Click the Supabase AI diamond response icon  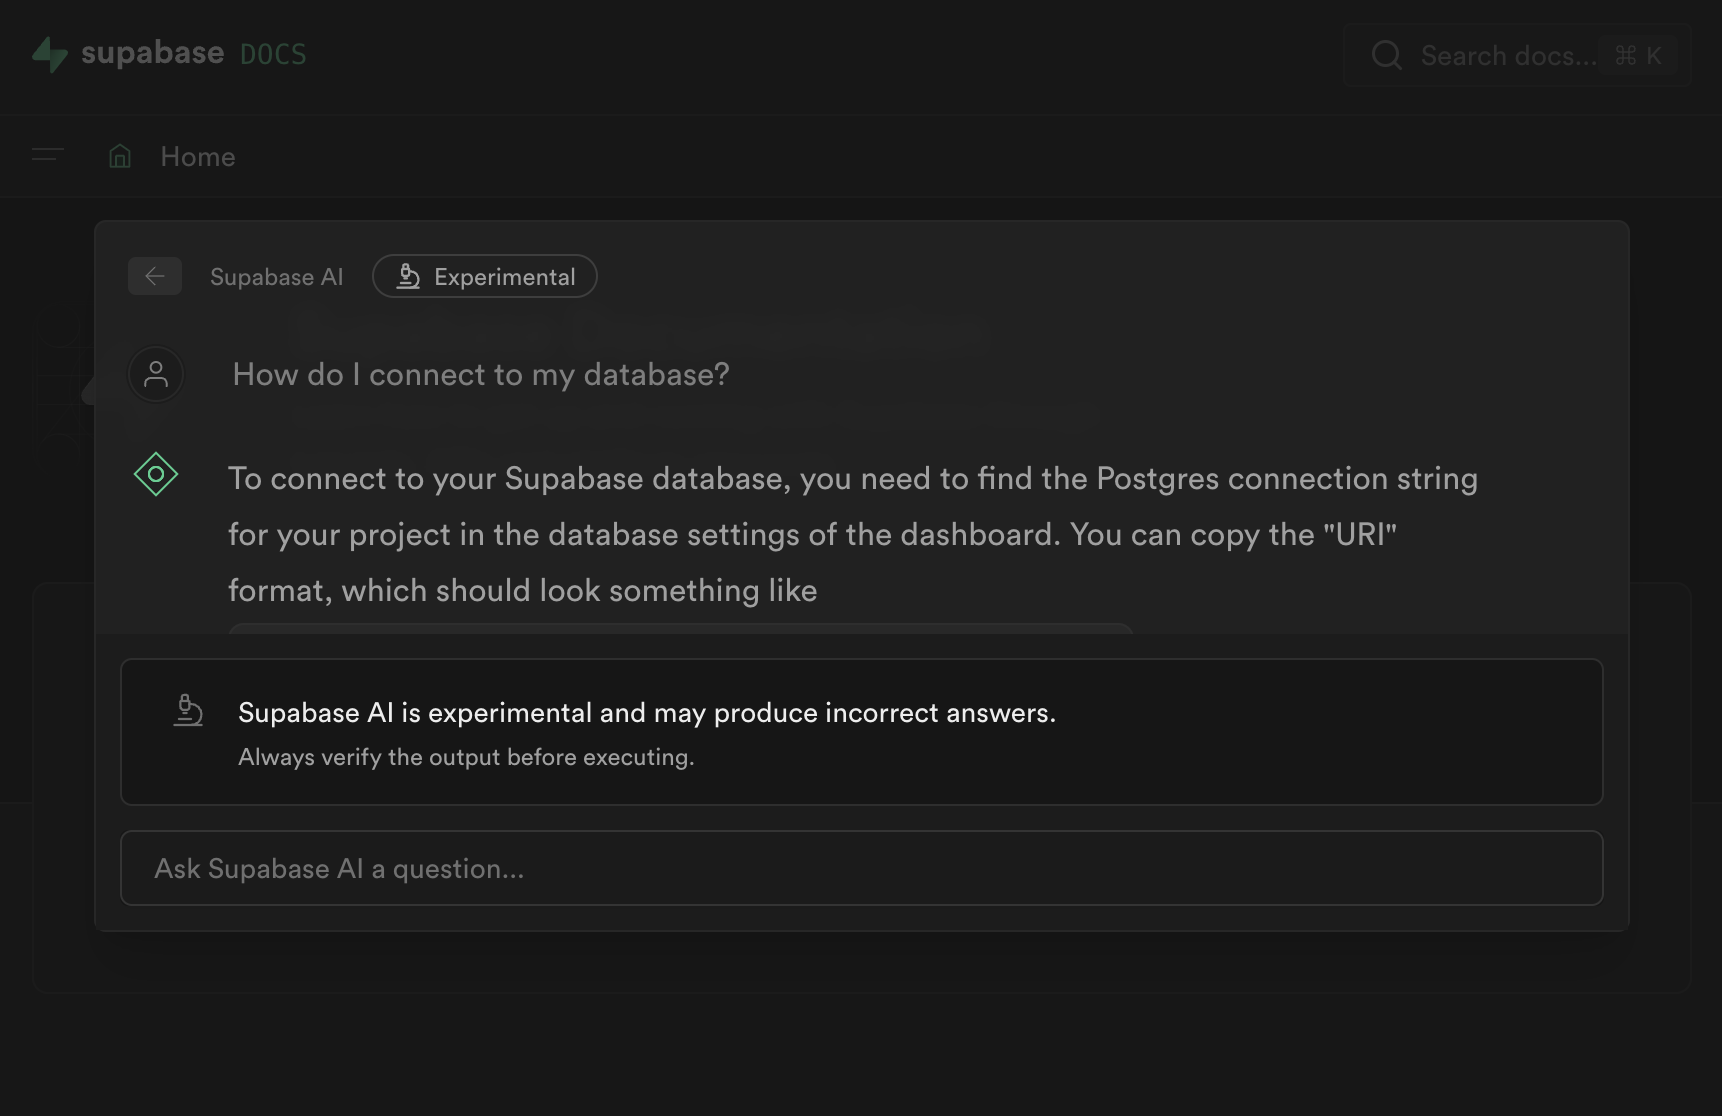tap(155, 475)
